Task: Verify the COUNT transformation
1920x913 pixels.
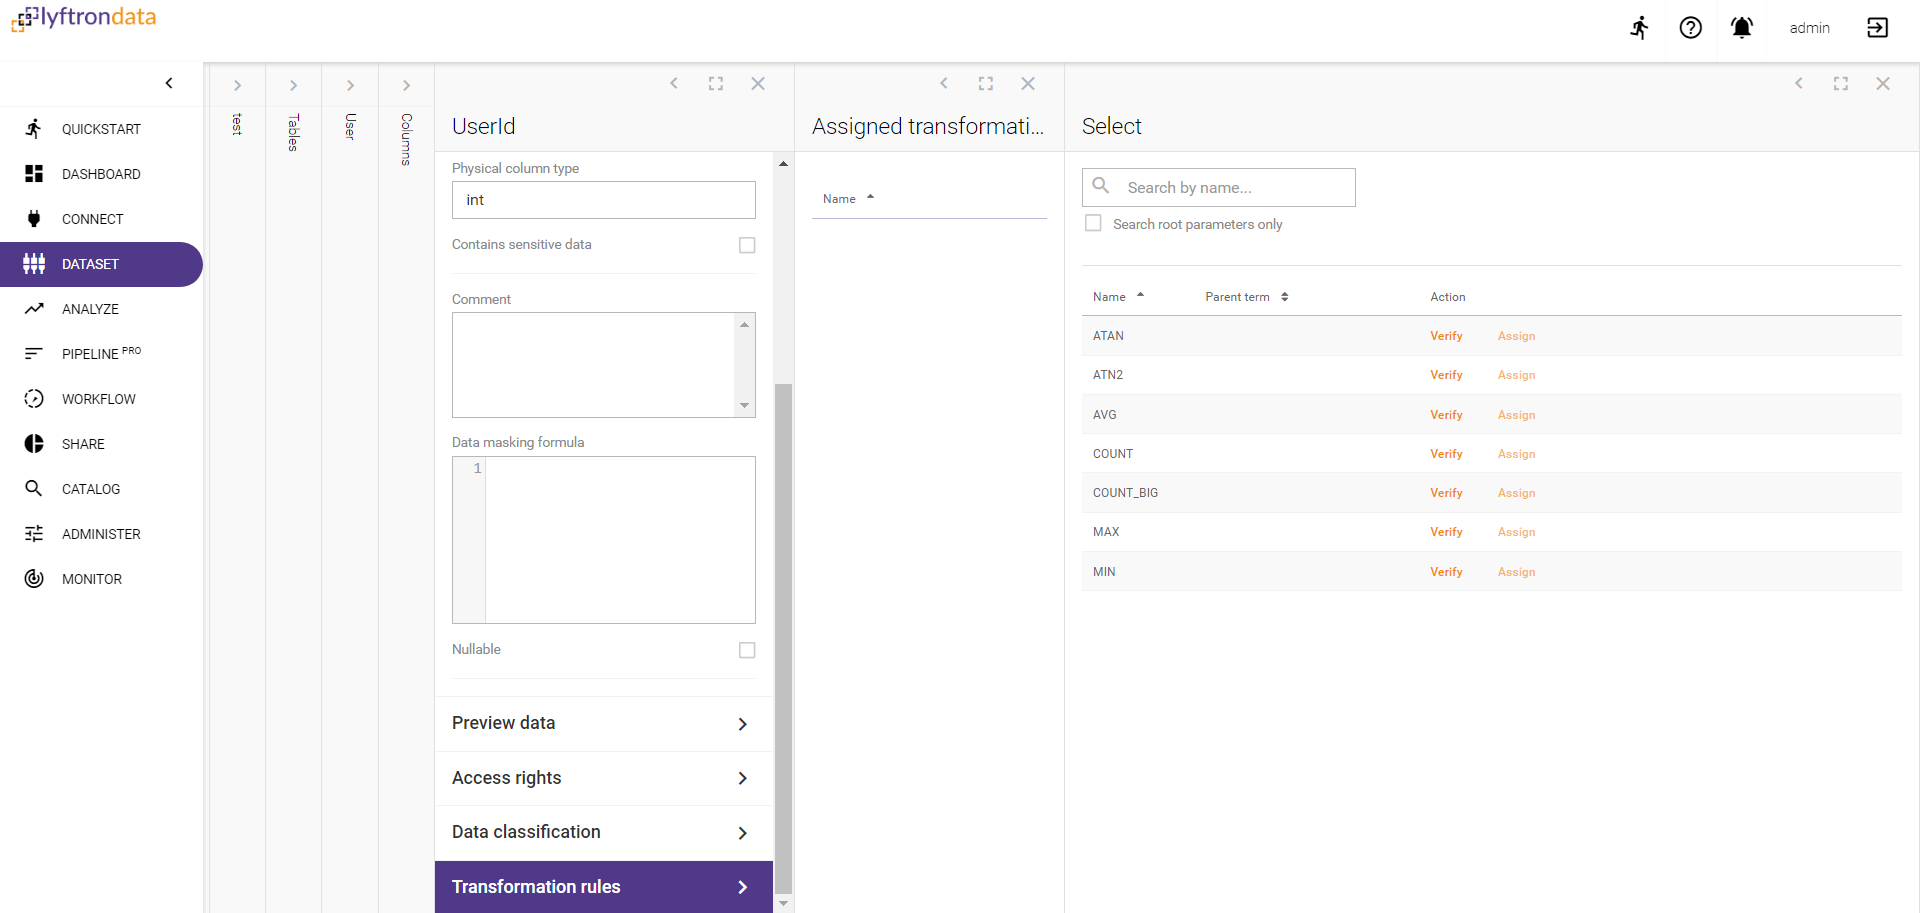Action: [x=1446, y=454]
